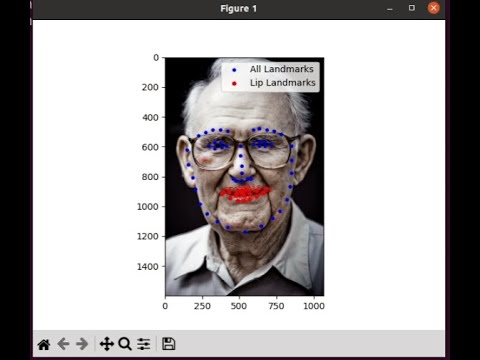Click x-axis tick label 750

pos(276,306)
